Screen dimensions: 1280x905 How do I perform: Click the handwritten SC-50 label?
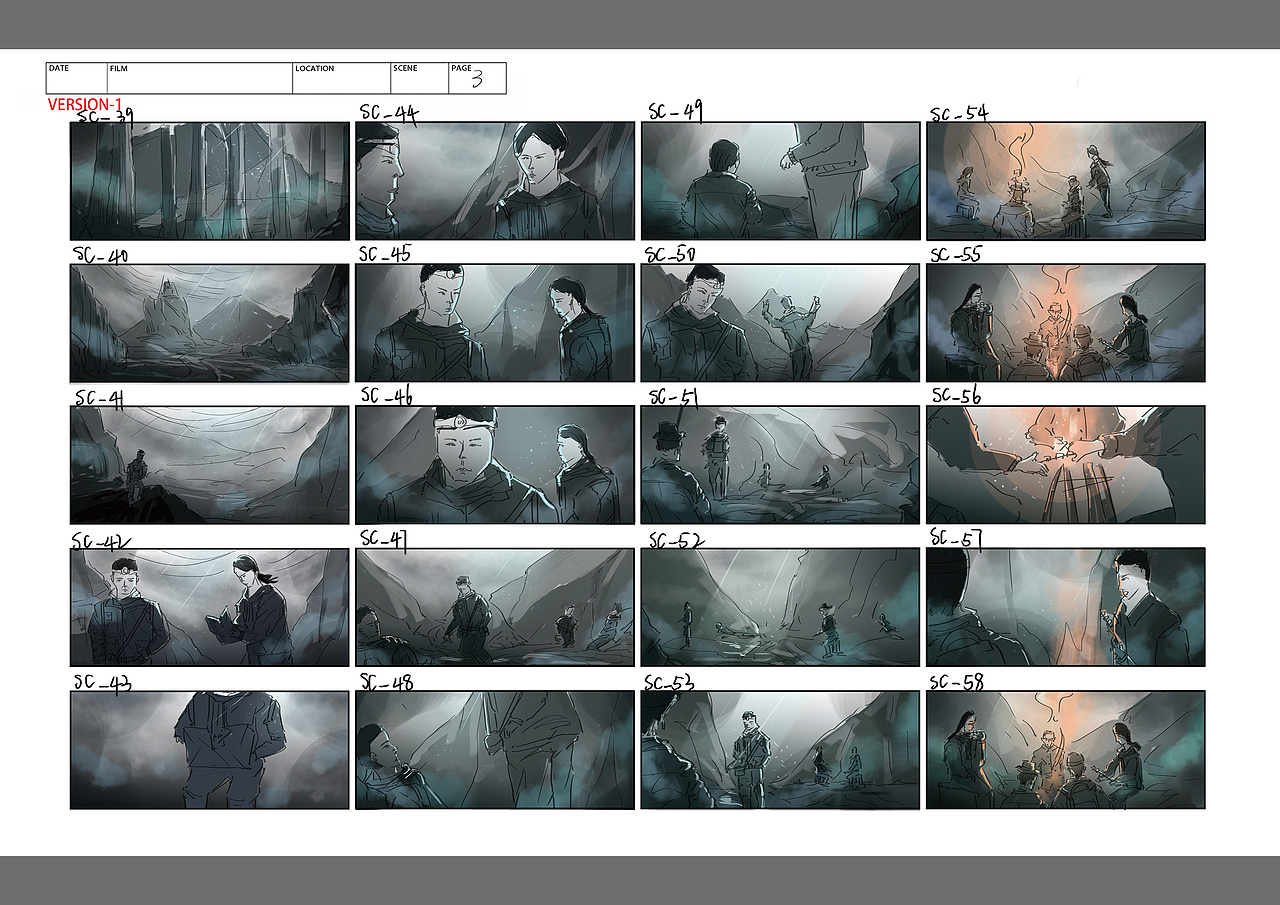point(670,254)
